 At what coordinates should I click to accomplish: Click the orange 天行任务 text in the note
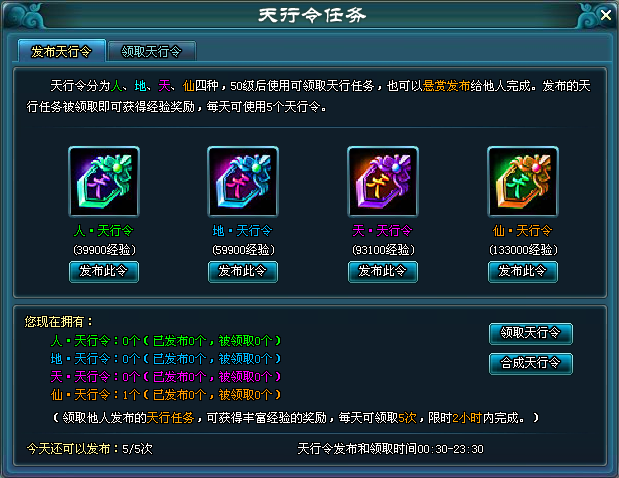tap(170, 418)
